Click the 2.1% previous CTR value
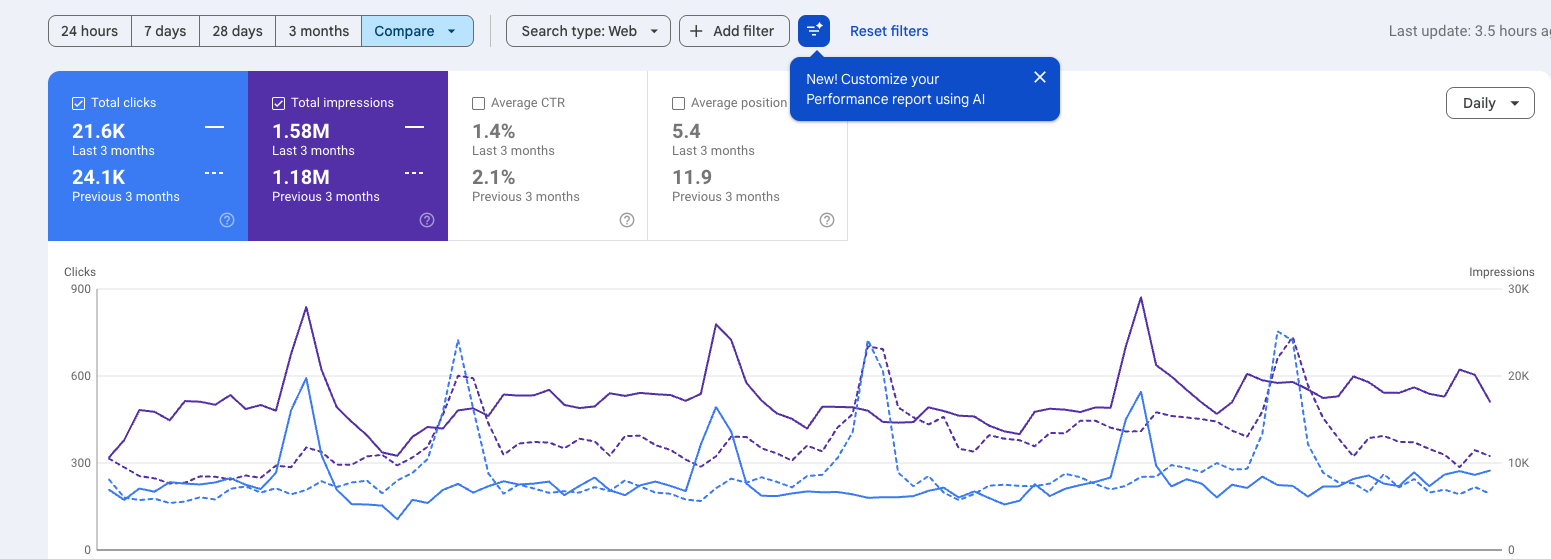 click(x=494, y=177)
